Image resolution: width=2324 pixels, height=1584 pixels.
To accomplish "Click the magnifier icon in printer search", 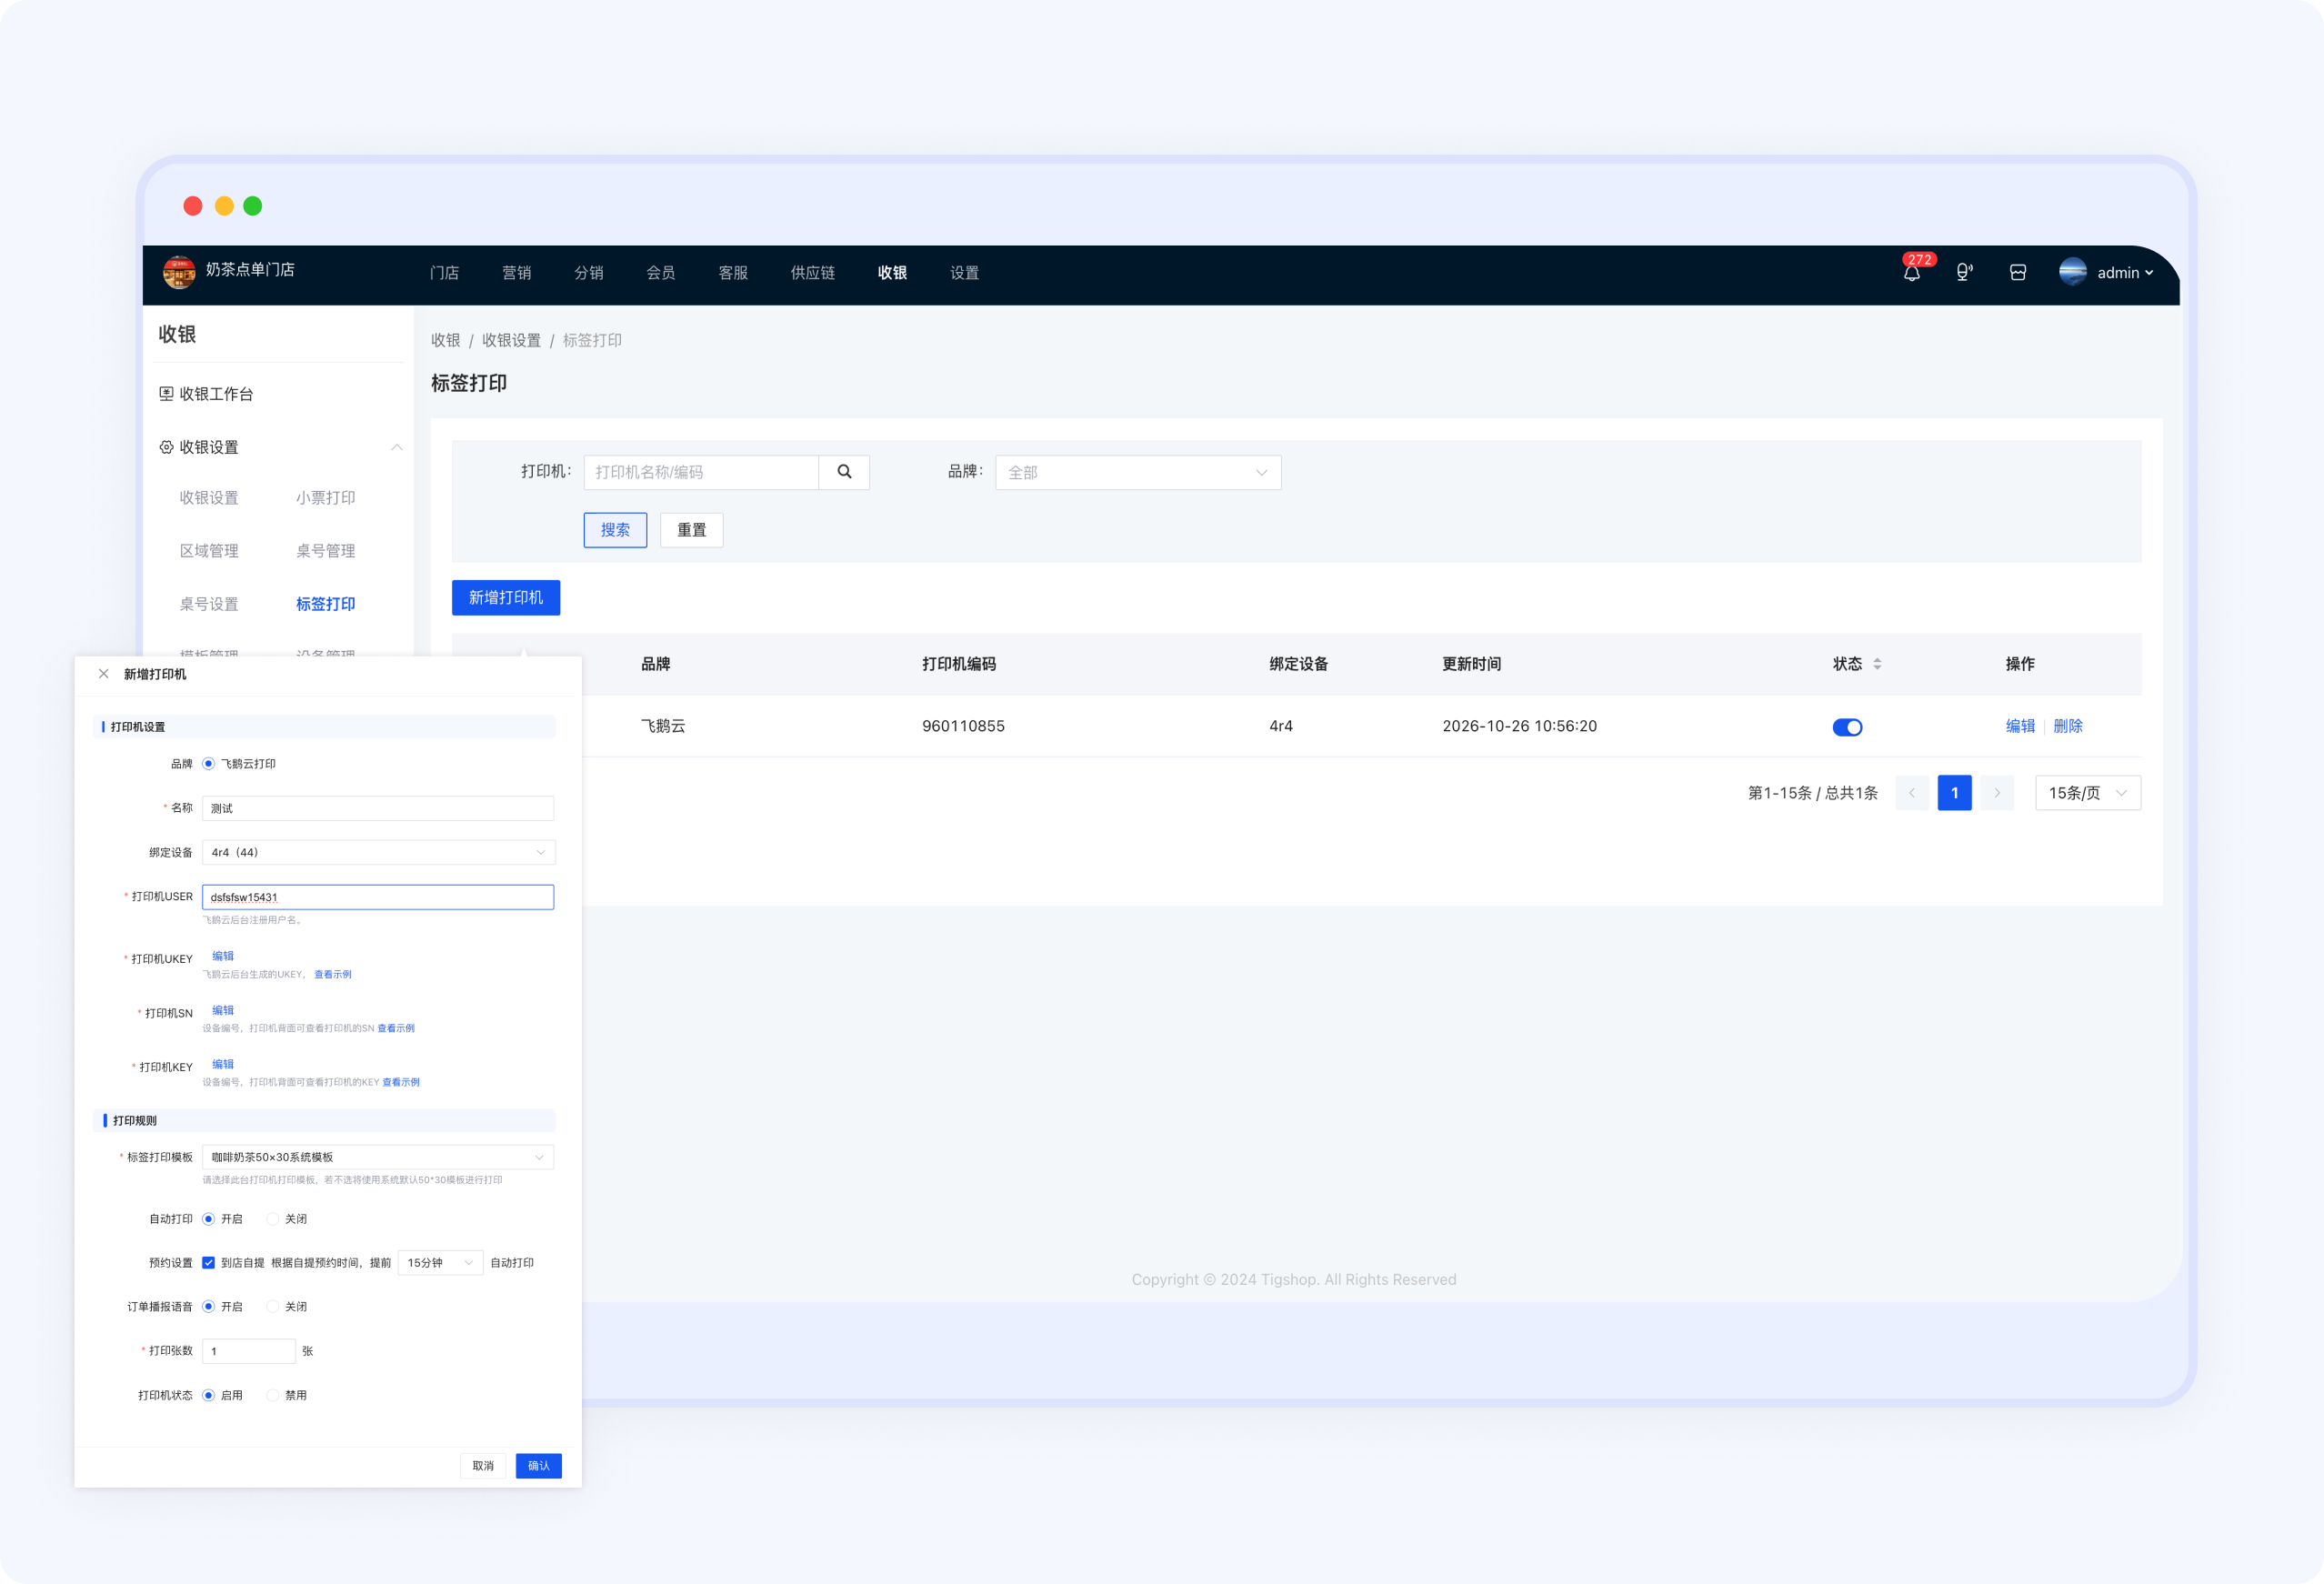I will tap(844, 472).
